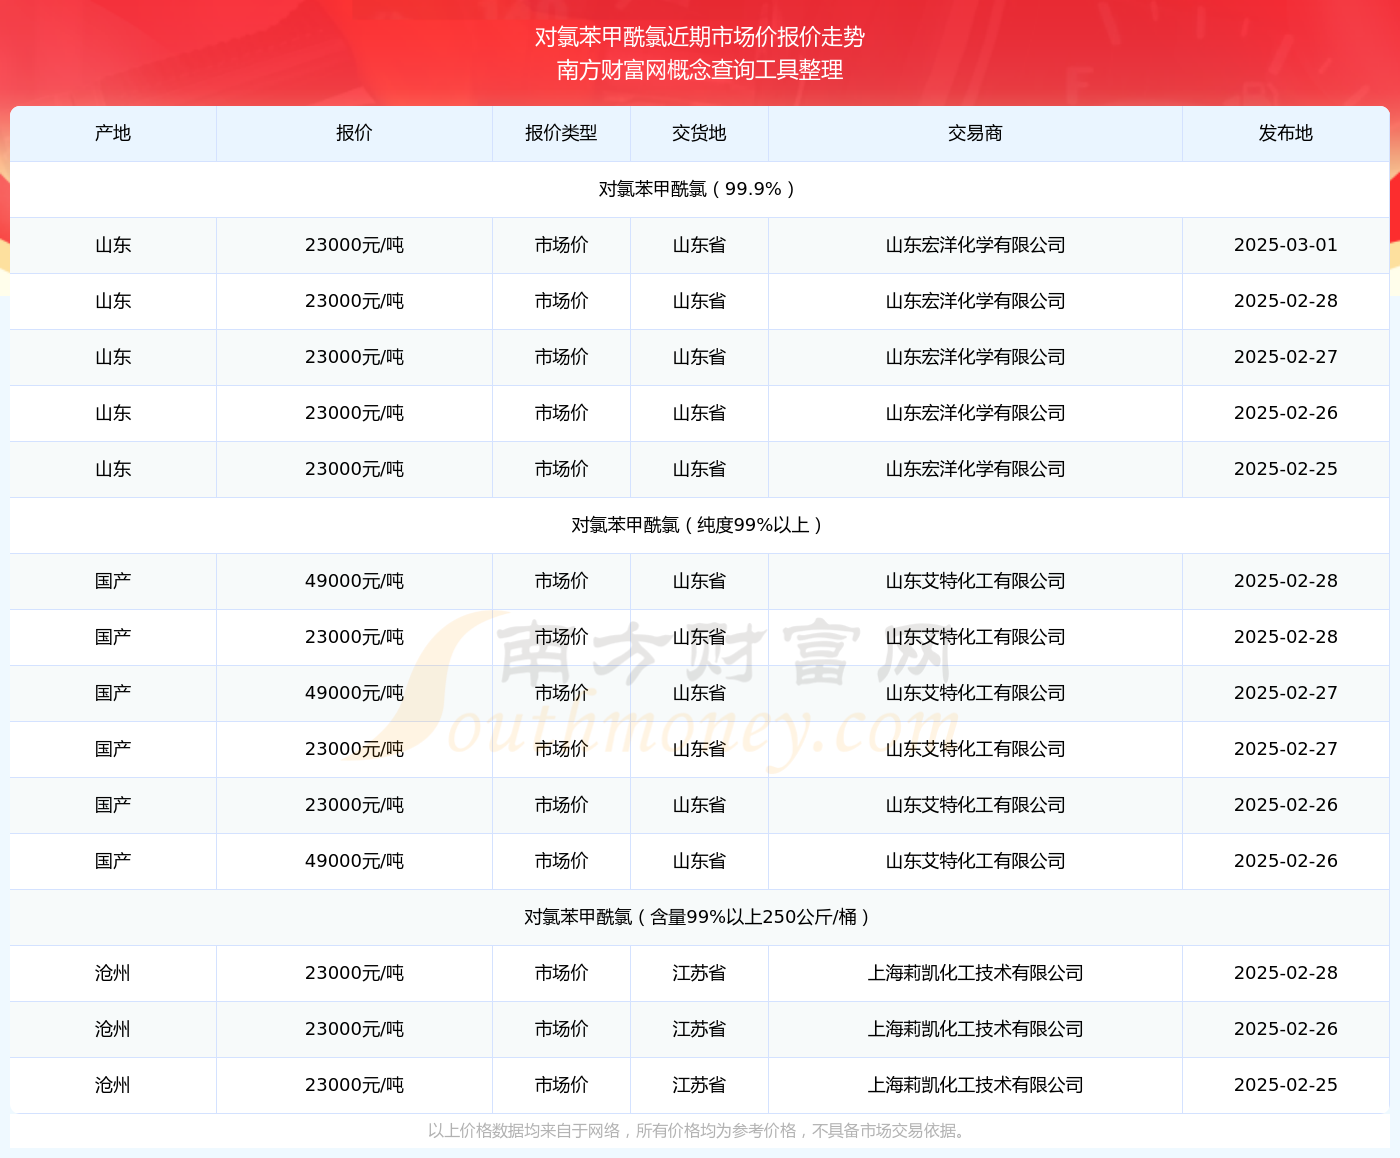Click 山东省 in the 山东 2025-02-27 row
The image size is (1400, 1158).
pyautogui.click(x=699, y=357)
